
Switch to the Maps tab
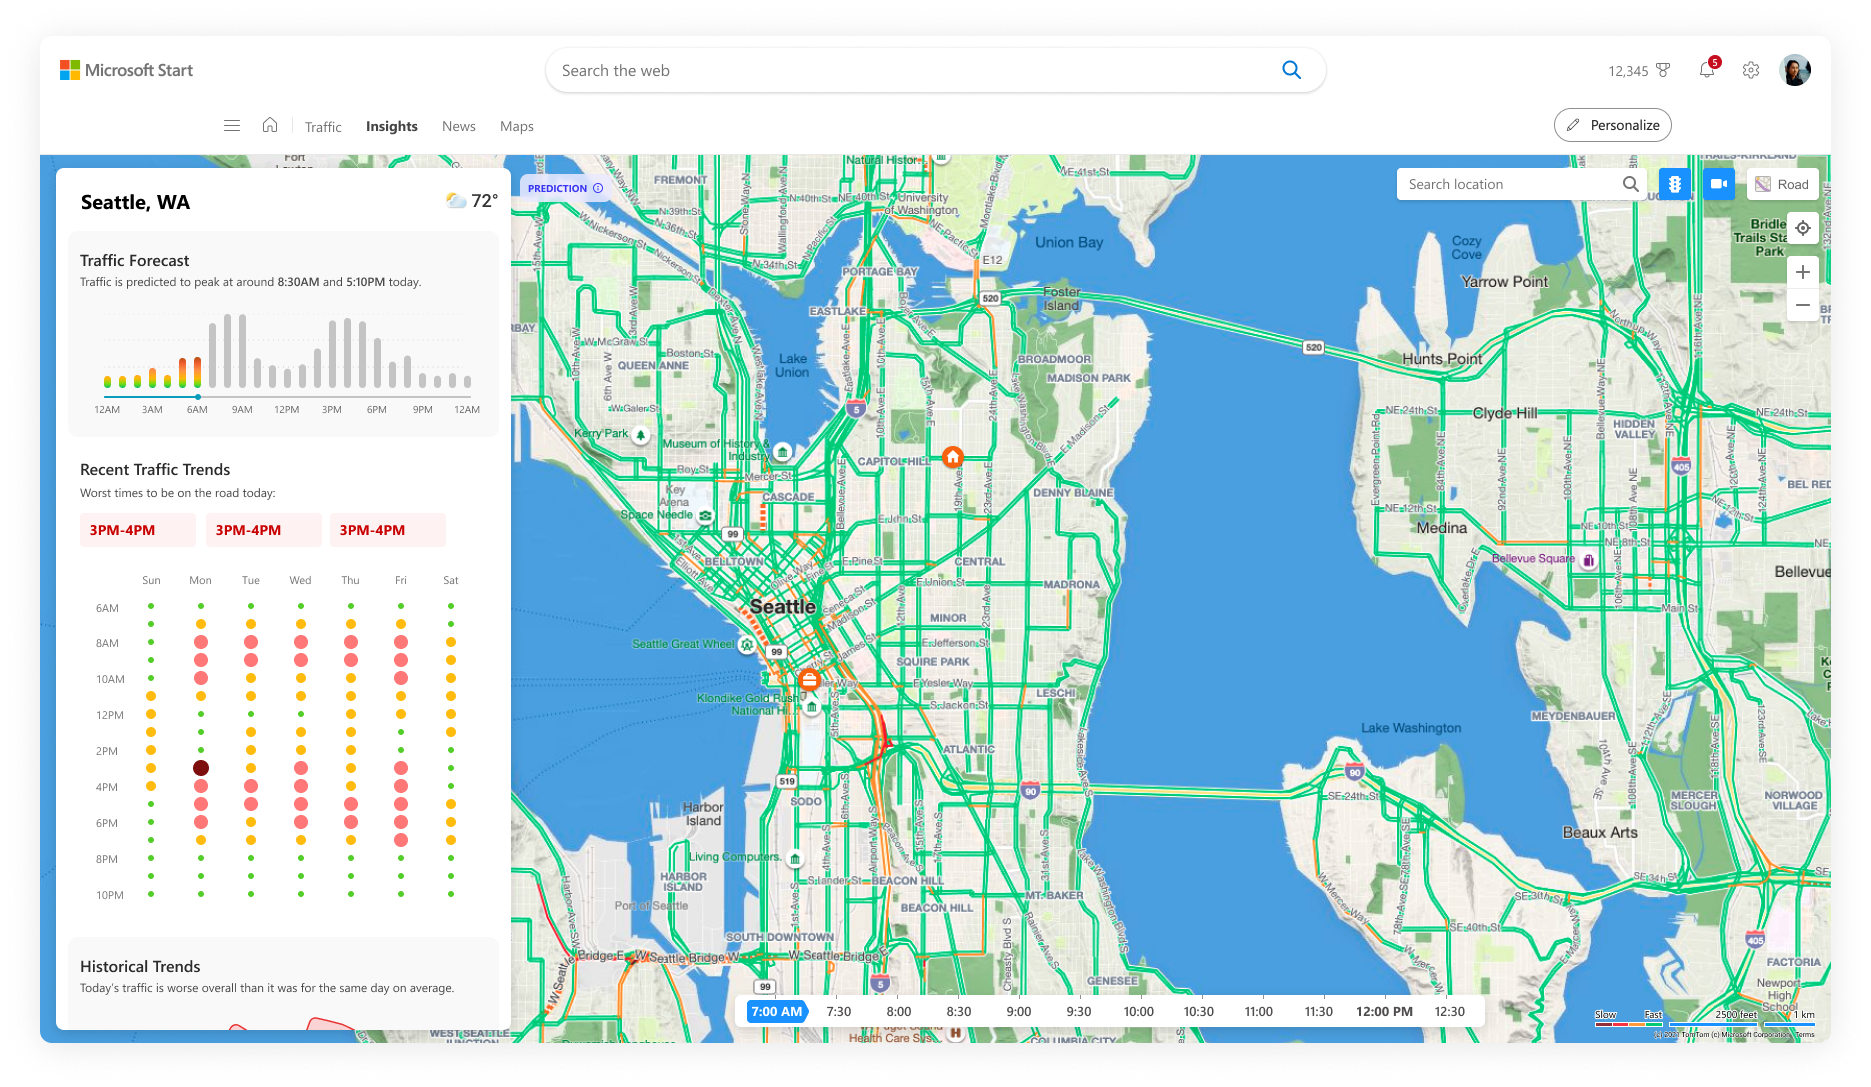tap(517, 126)
